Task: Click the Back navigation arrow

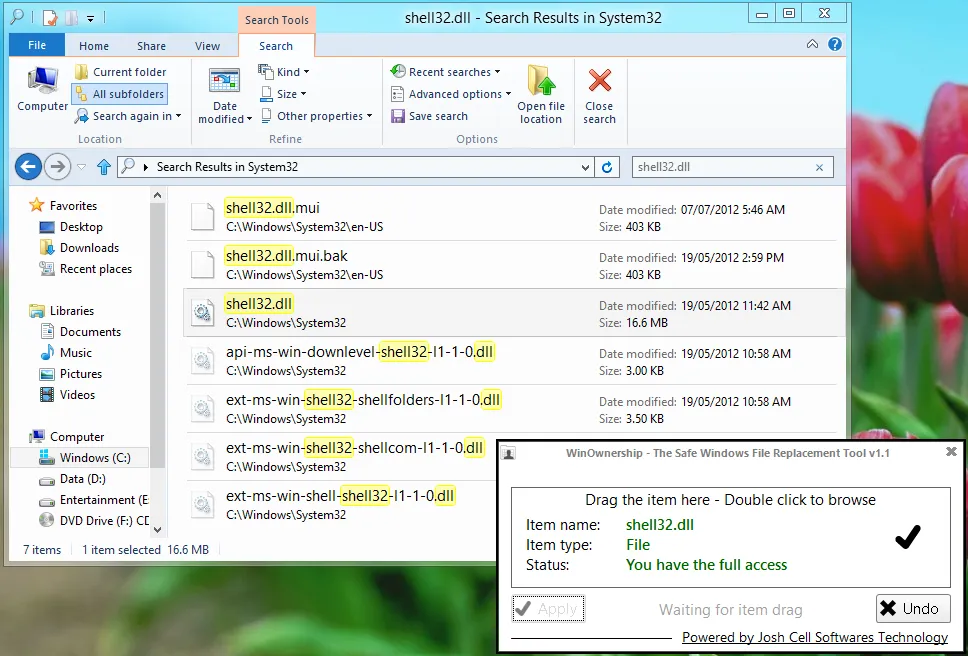Action: click(28, 167)
